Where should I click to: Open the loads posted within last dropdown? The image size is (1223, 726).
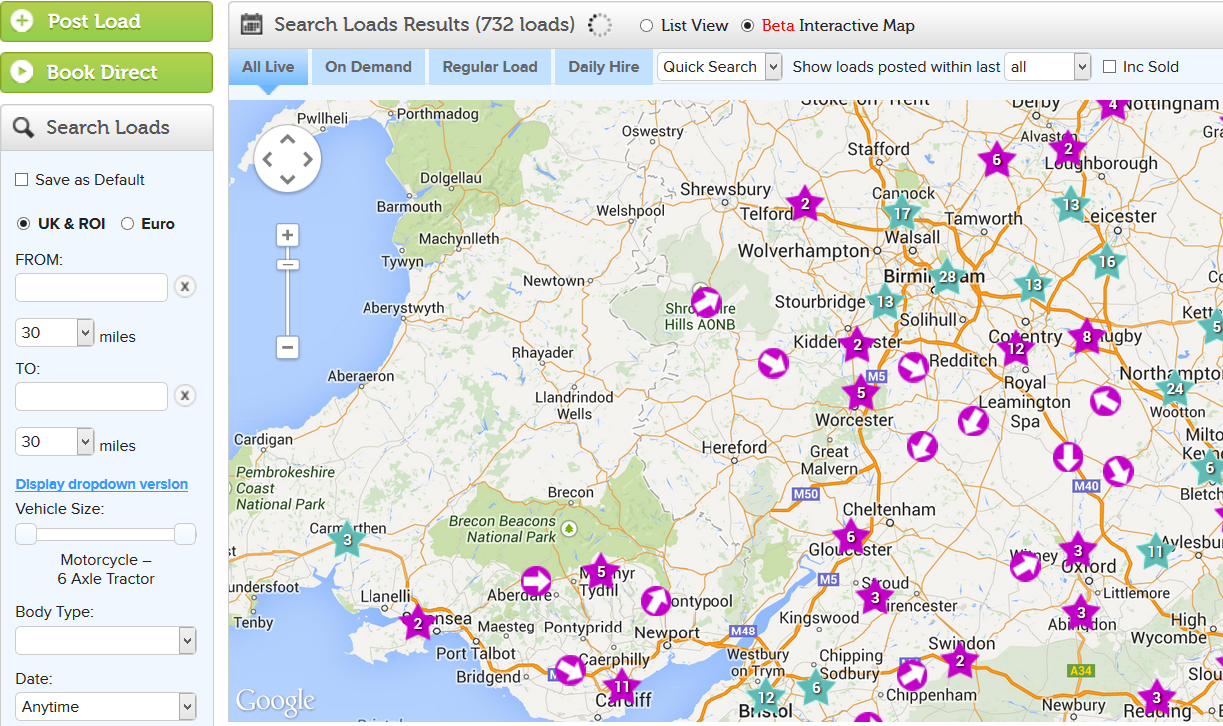[x=1047, y=67]
